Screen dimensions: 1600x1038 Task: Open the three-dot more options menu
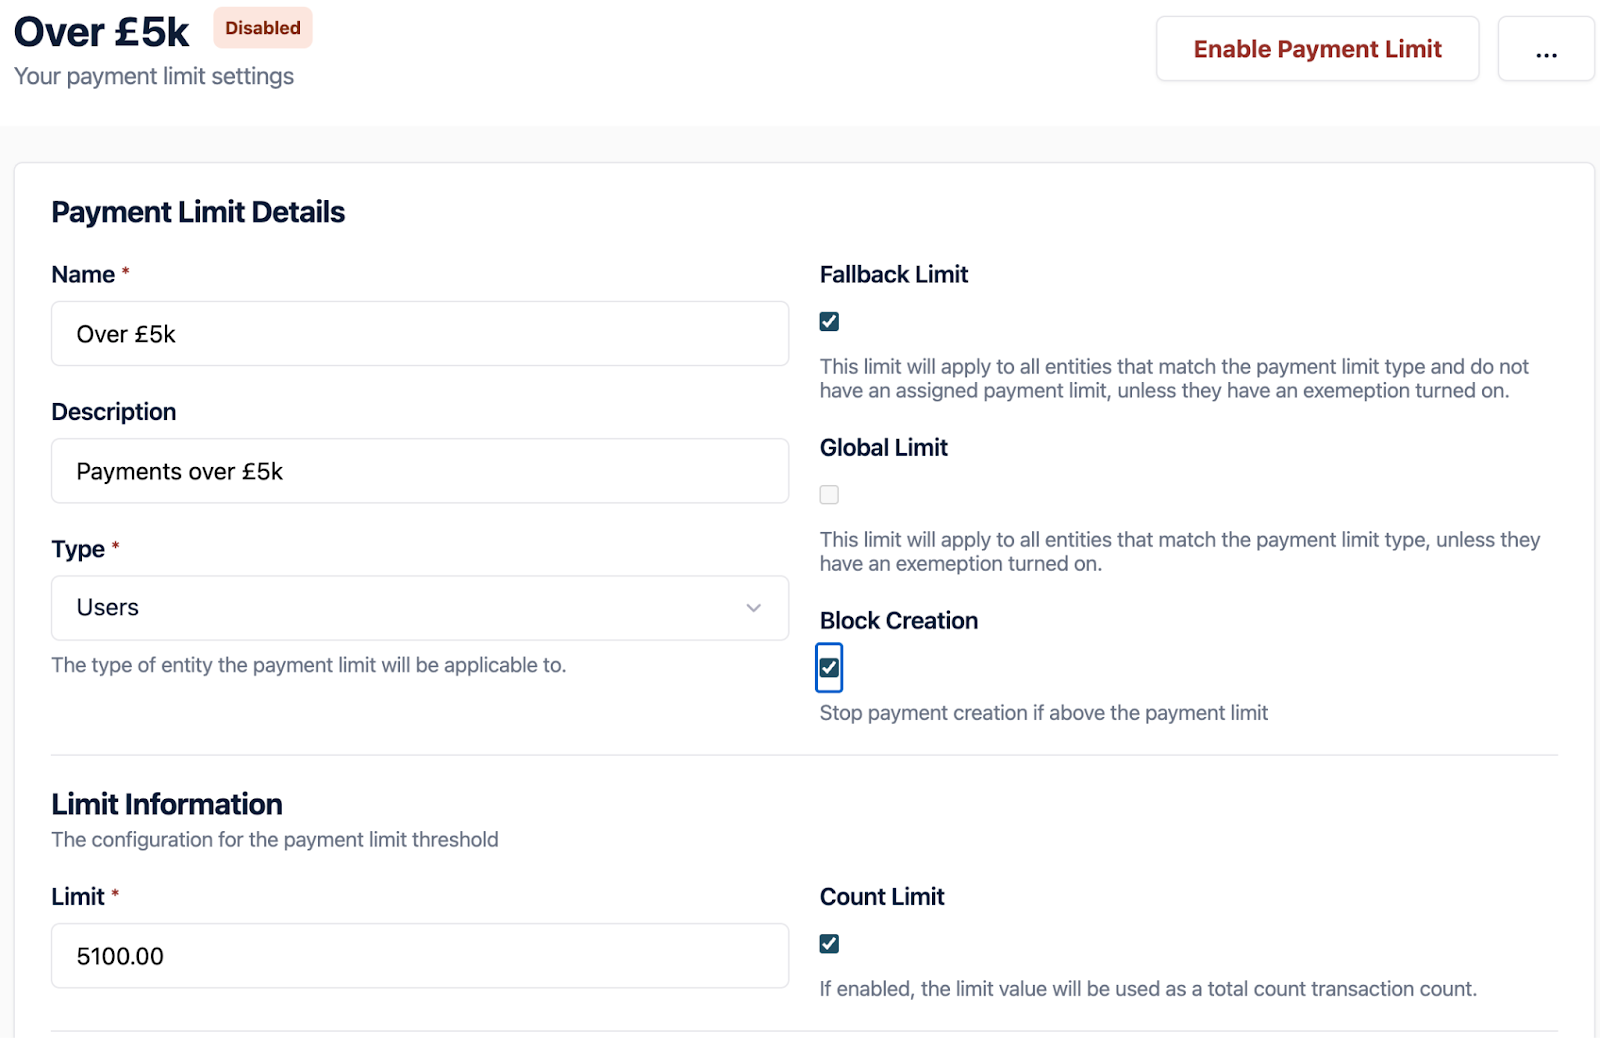coord(1545,49)
